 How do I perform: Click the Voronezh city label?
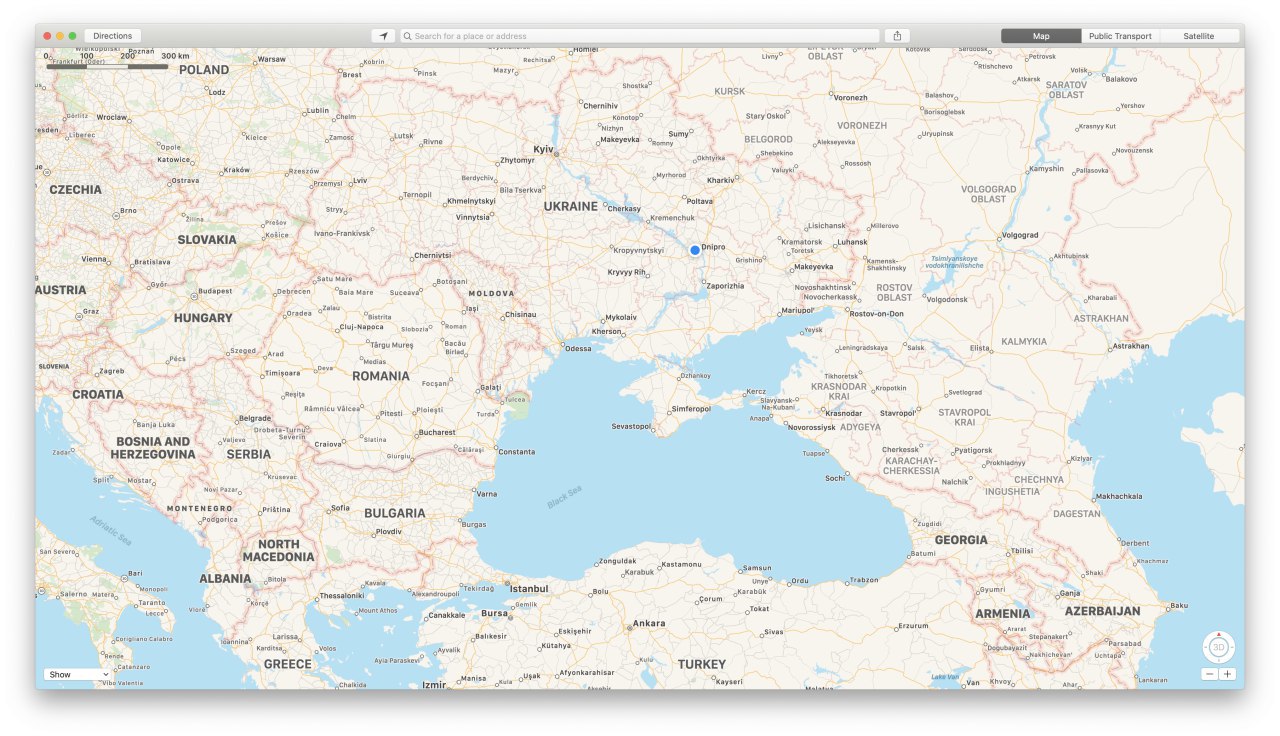coord(851,97)
